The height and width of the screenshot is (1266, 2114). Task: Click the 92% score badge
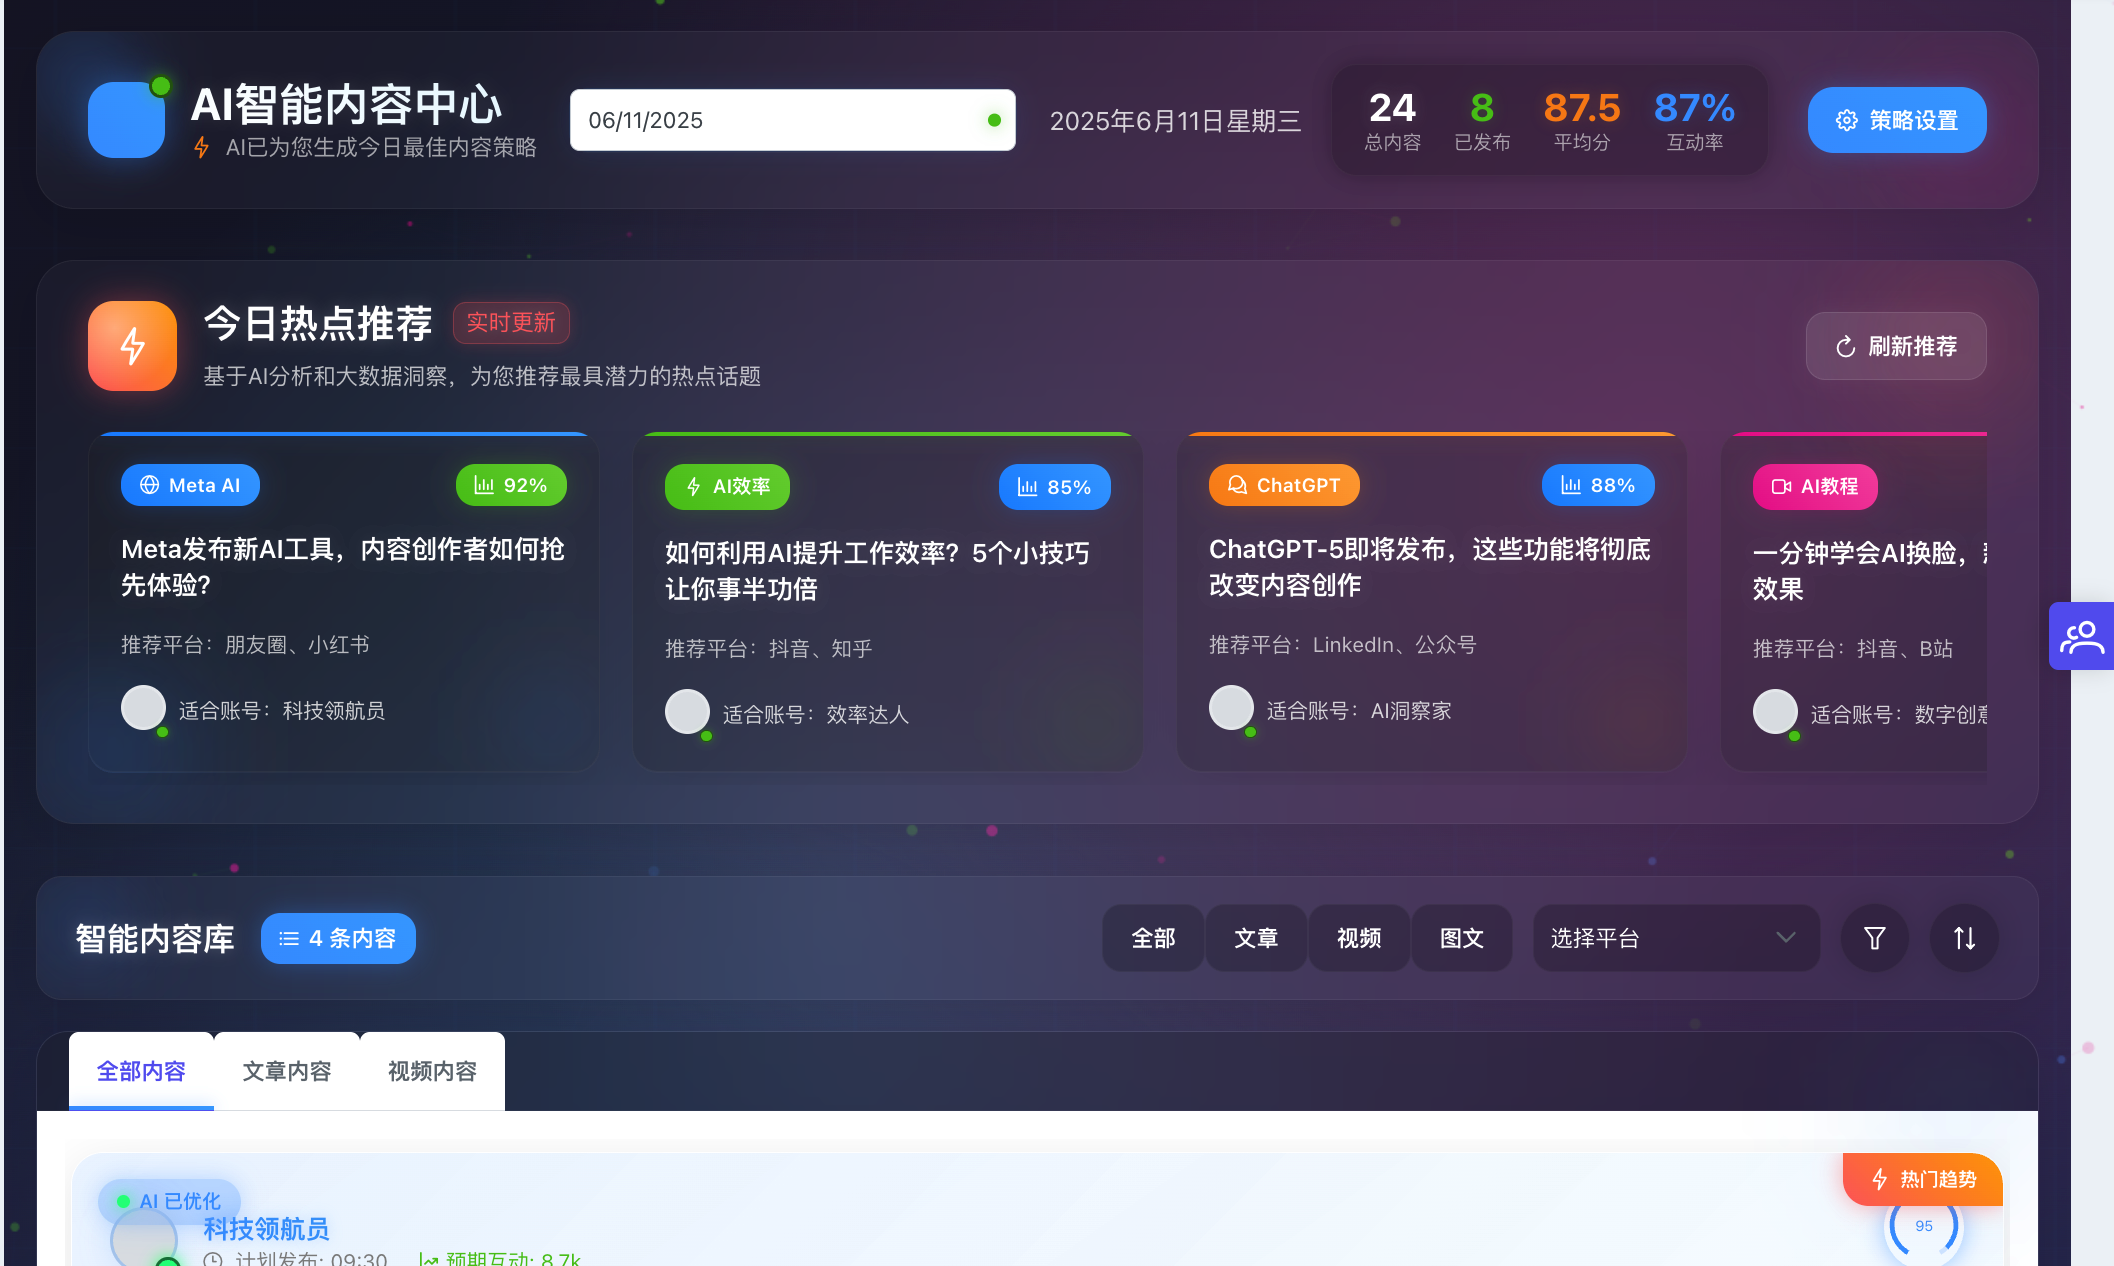(511, 485)
